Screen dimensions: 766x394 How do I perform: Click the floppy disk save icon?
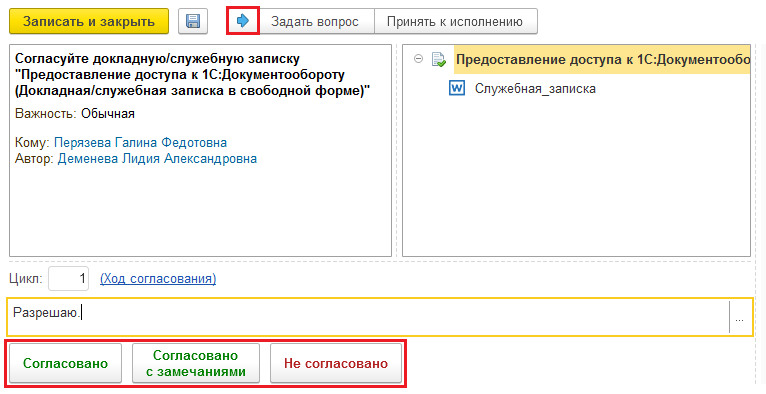(193, 21)
